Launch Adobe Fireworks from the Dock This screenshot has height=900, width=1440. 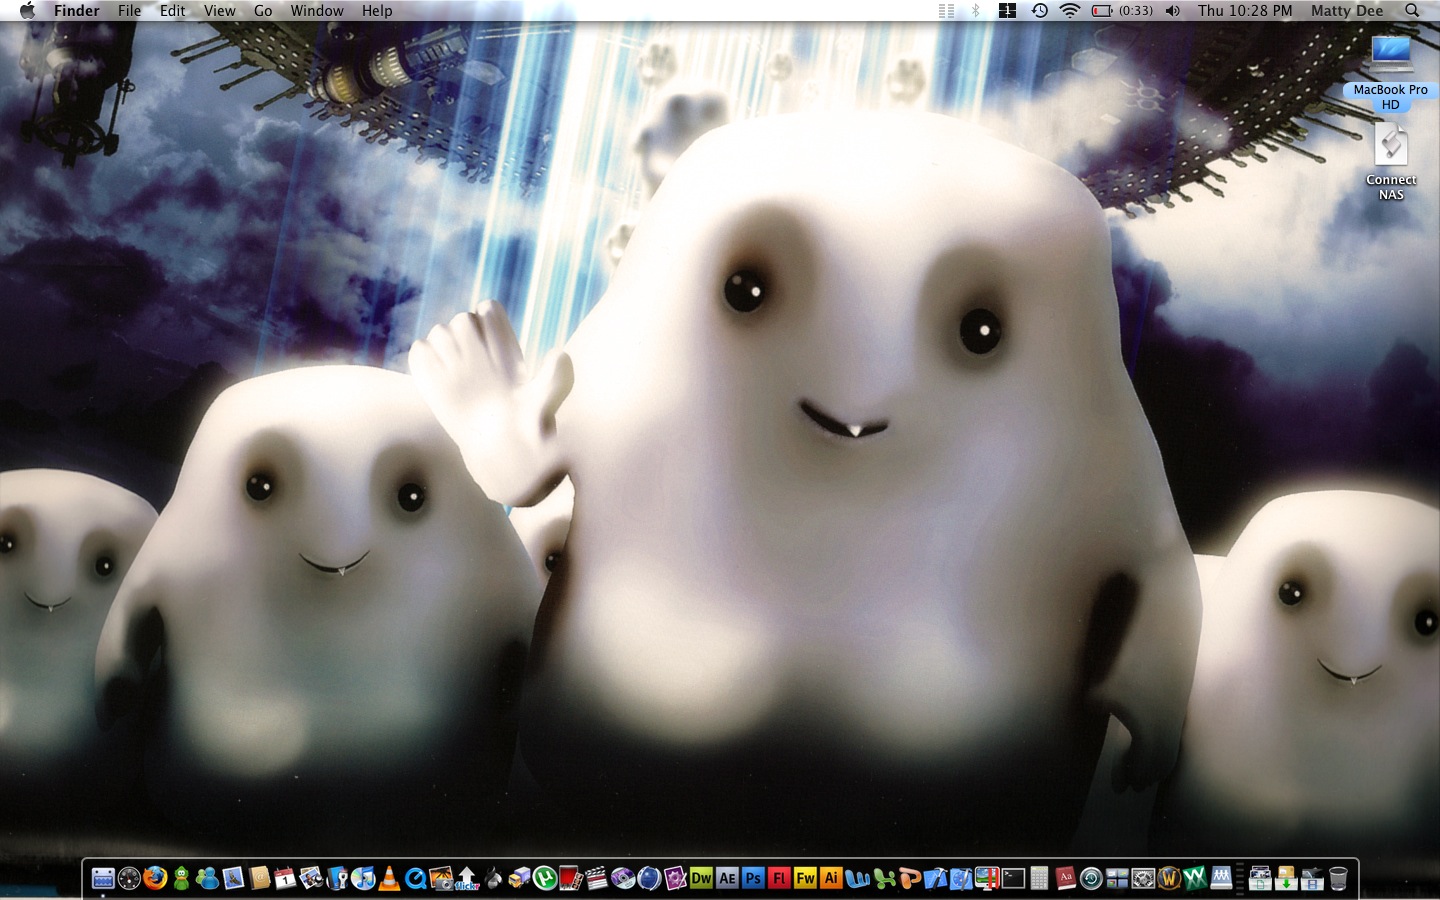(x=805, y=878)
